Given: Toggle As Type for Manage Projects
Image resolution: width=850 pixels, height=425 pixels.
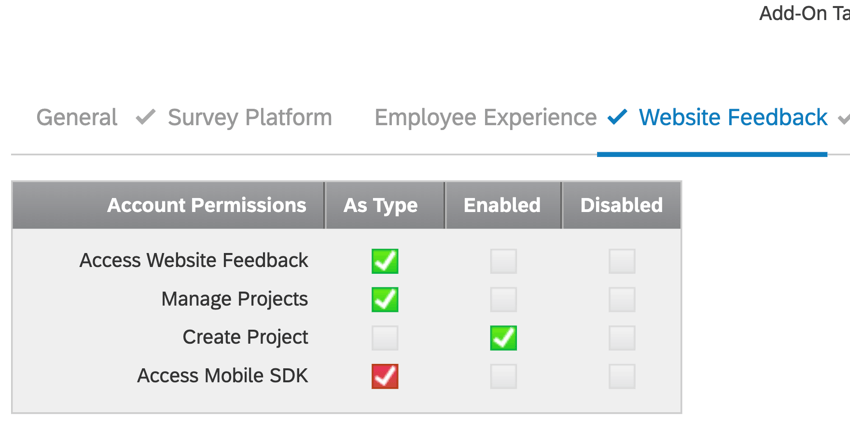Looking at the screenshot, I should (x=385, y=299).
